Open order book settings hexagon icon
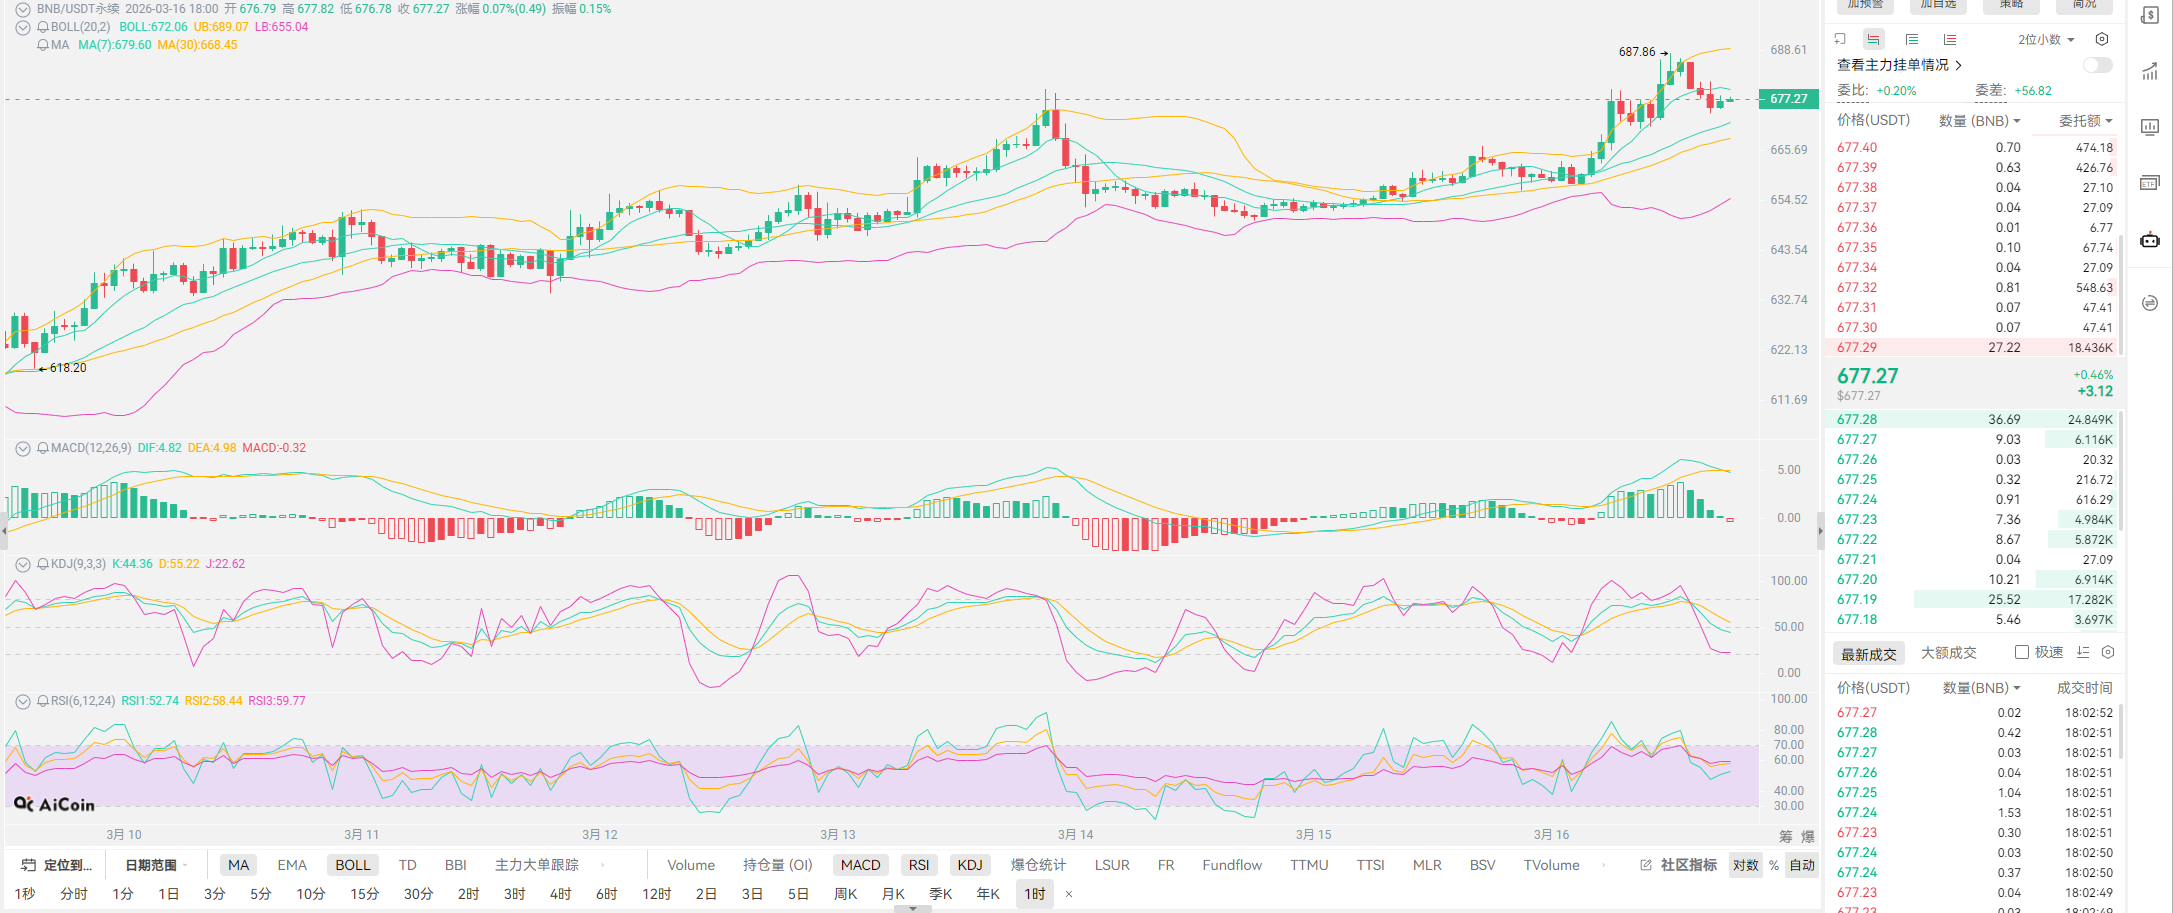 tap(2101, 39)
